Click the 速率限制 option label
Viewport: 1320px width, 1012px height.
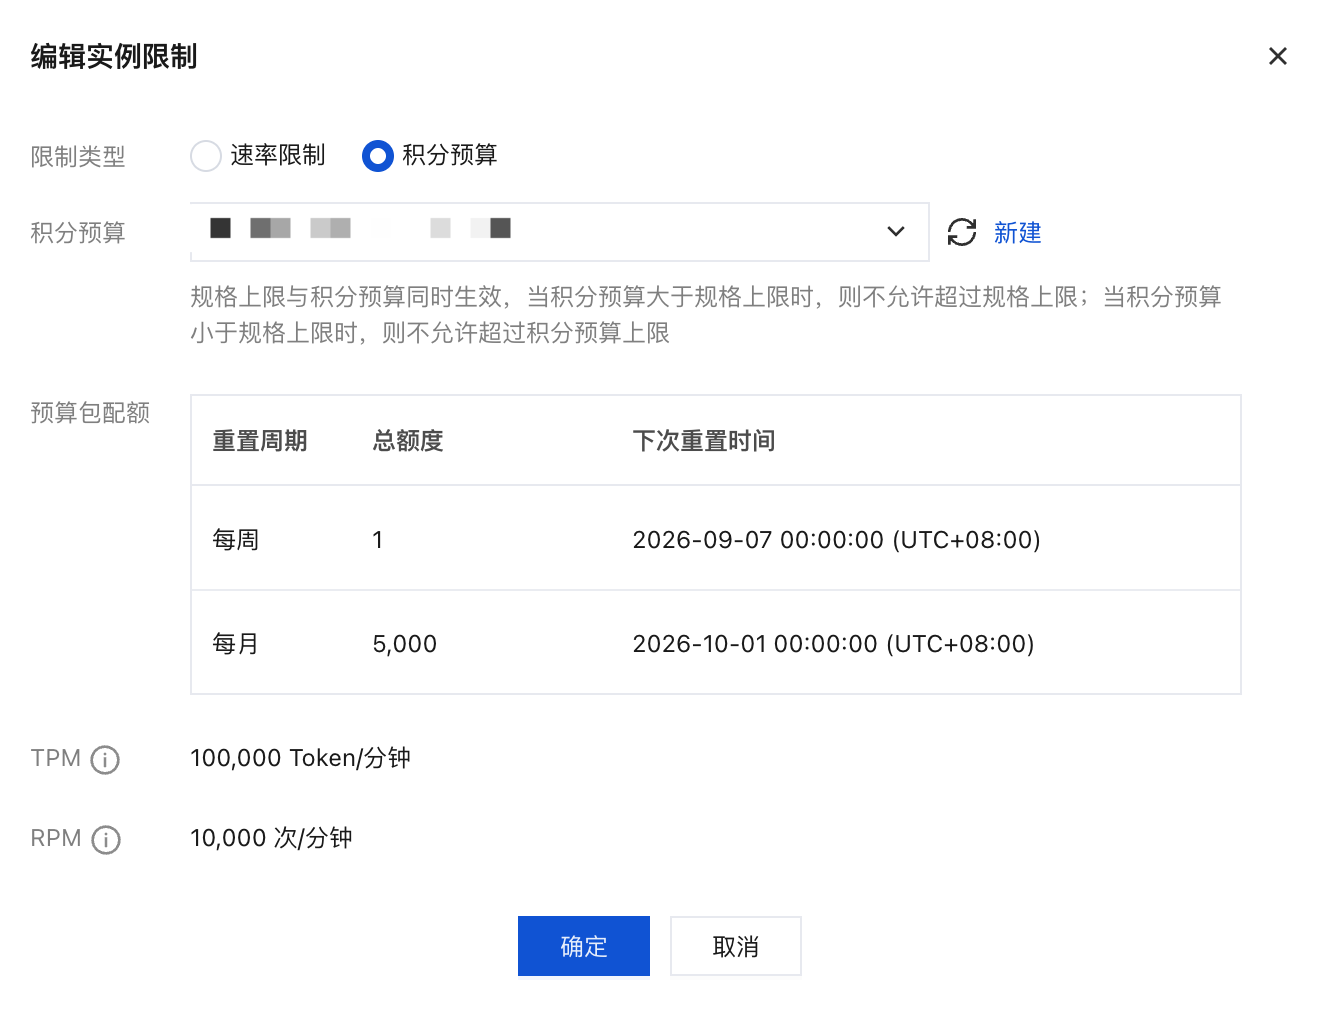click(278, 155)
